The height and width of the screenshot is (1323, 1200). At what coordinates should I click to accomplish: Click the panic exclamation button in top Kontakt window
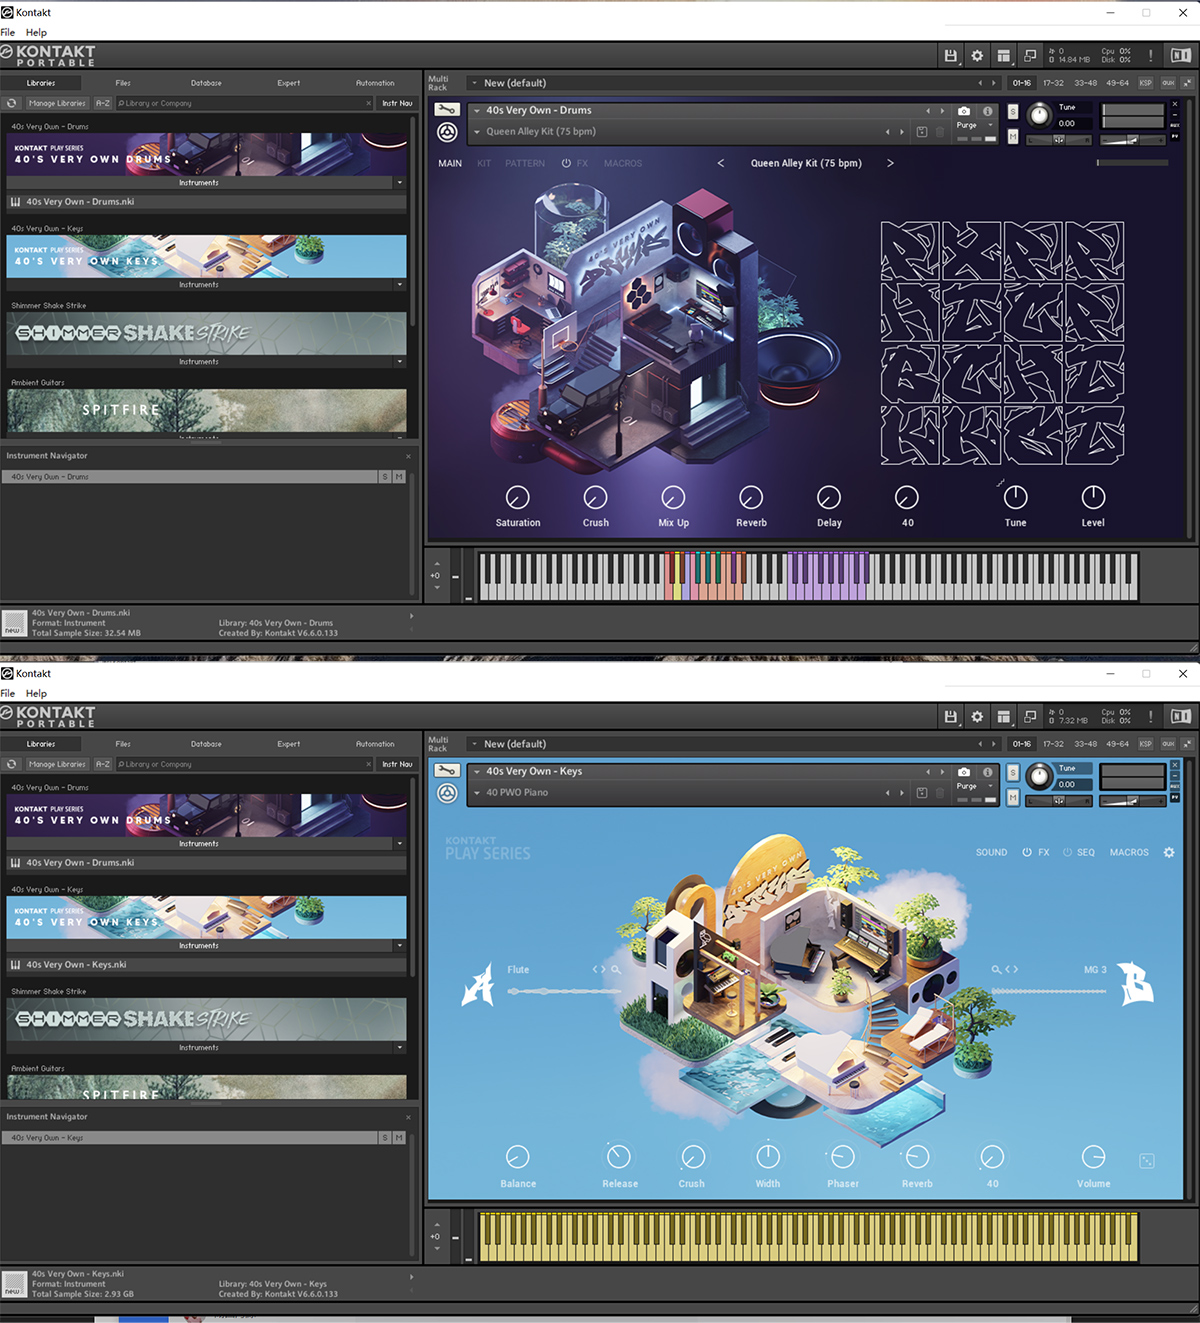[x=1150, y=56]
